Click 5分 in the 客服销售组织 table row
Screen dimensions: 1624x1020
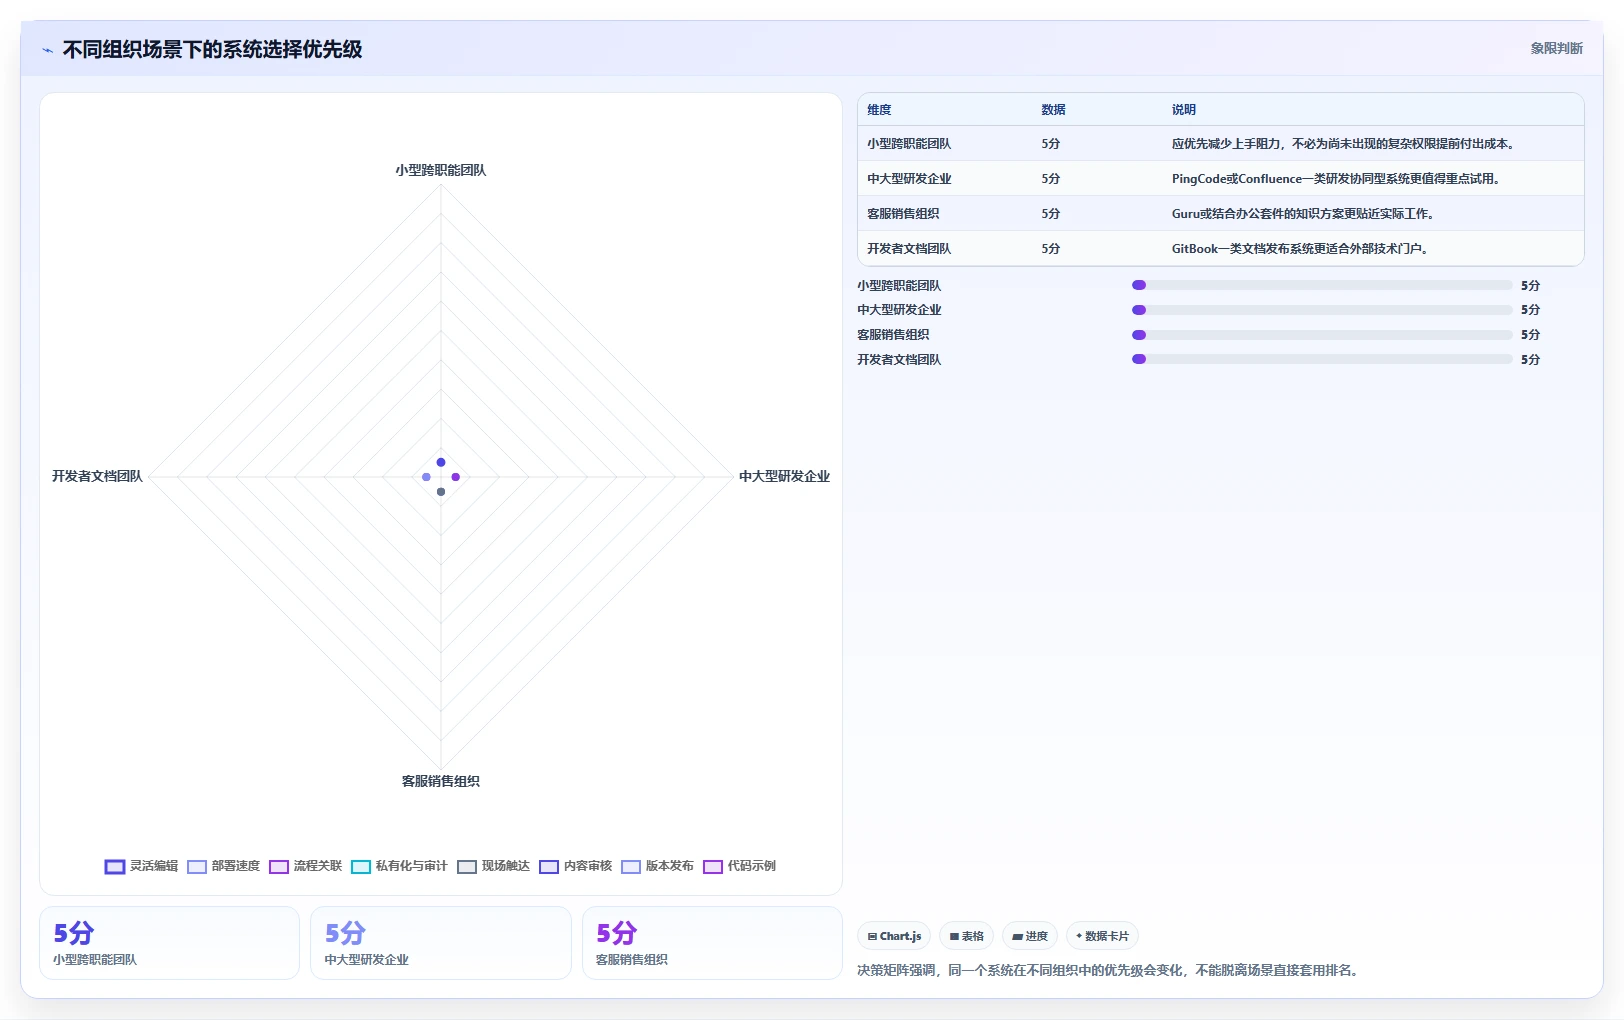(x=1050, y=214)
